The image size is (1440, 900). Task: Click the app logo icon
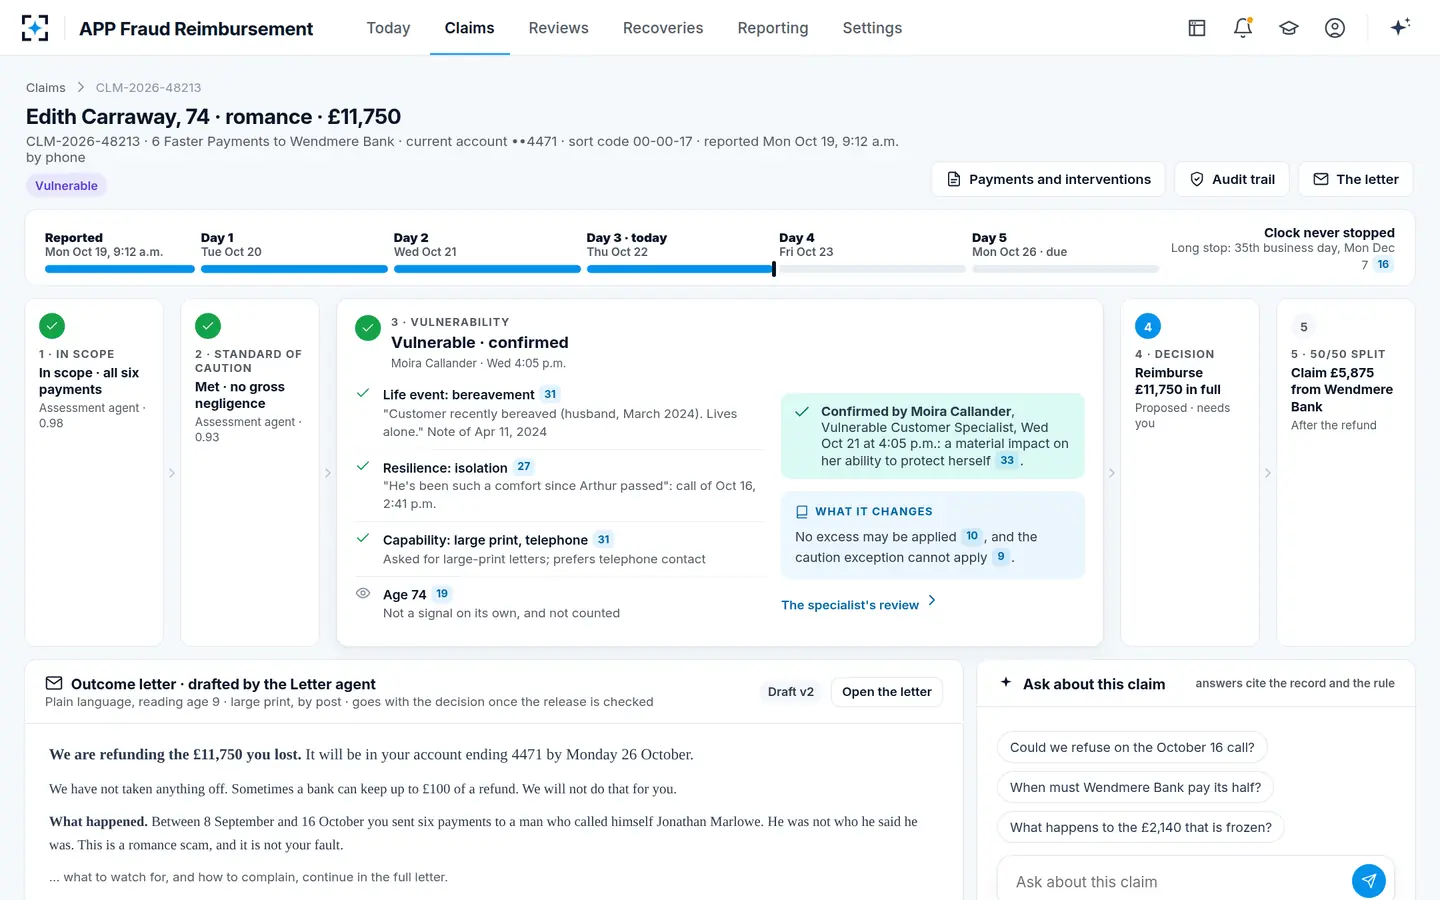coord(35,28)
